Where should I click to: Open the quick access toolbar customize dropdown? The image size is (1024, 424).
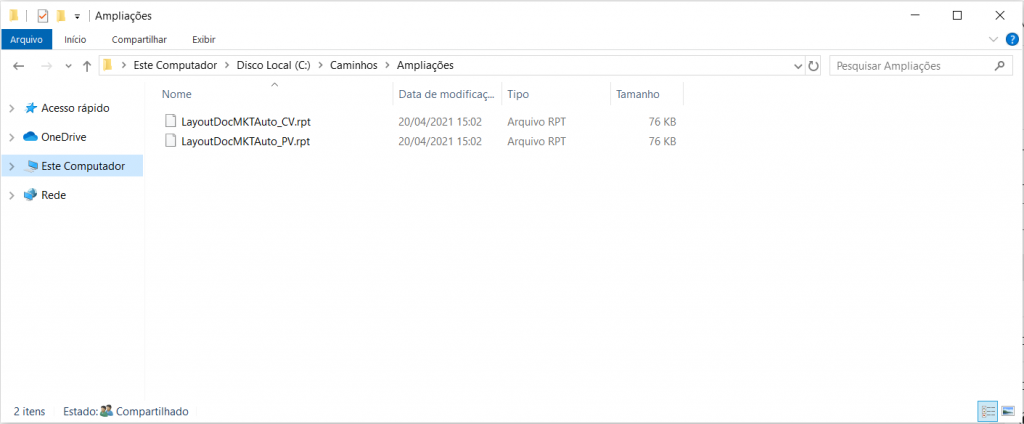point(77,17)
